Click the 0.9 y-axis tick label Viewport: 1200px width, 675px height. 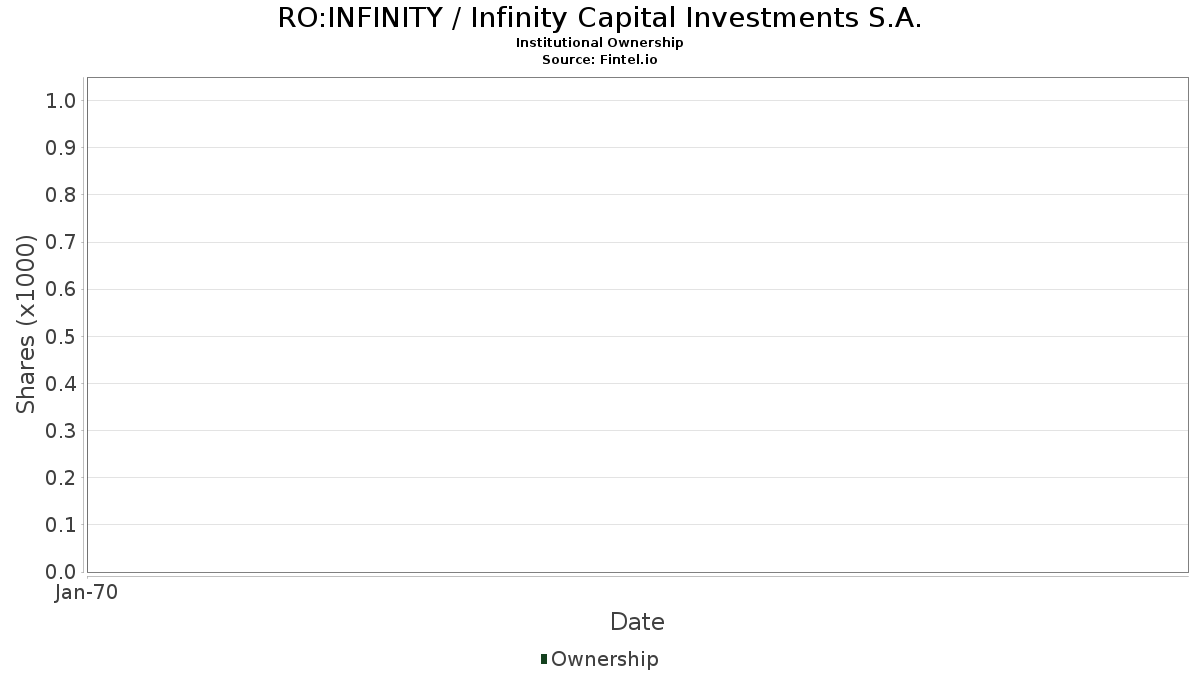(61, 147)
